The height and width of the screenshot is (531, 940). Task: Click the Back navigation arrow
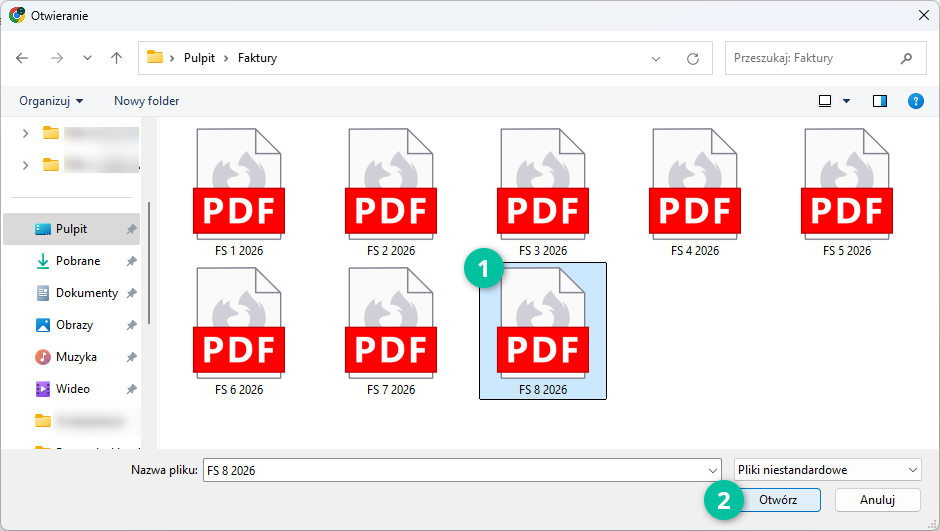pyautogui.click(x=23, y=58)
